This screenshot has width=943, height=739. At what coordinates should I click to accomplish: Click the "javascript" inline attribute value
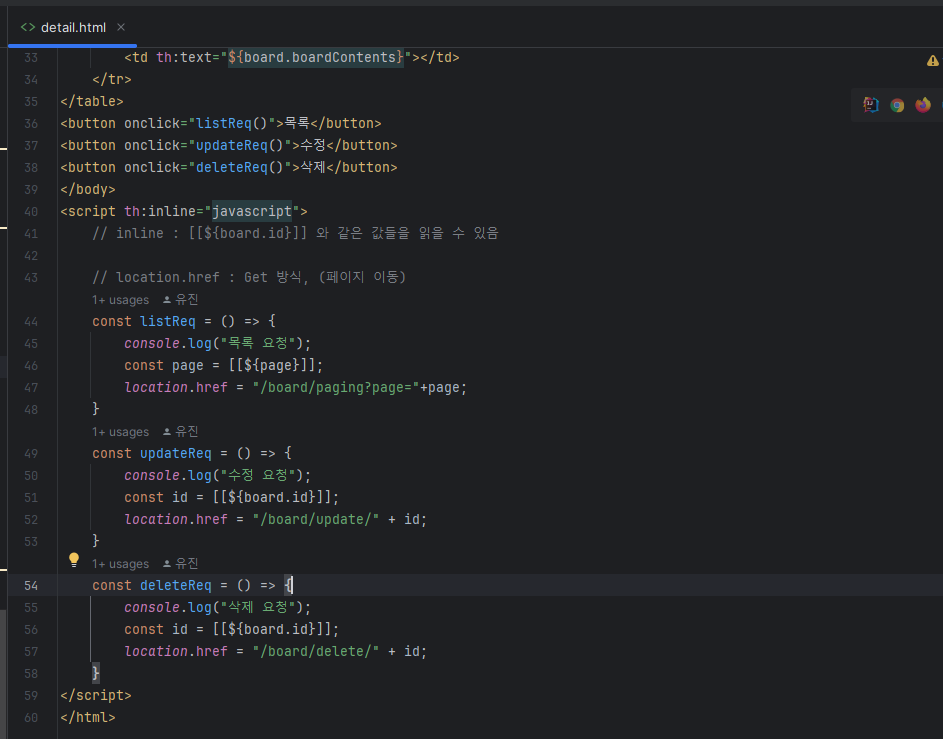(251, 212)
